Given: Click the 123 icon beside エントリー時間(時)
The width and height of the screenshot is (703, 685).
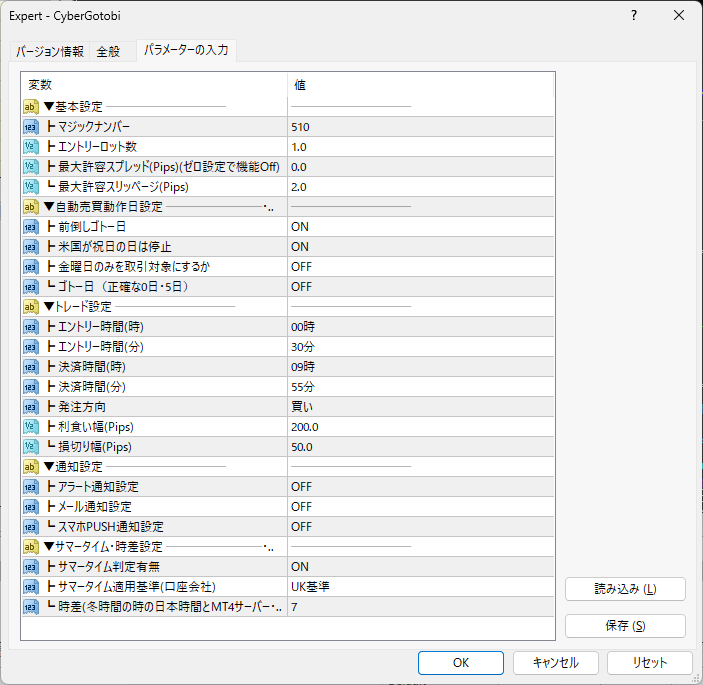Looking at the screenshot, I should click(x=30, y=327).
